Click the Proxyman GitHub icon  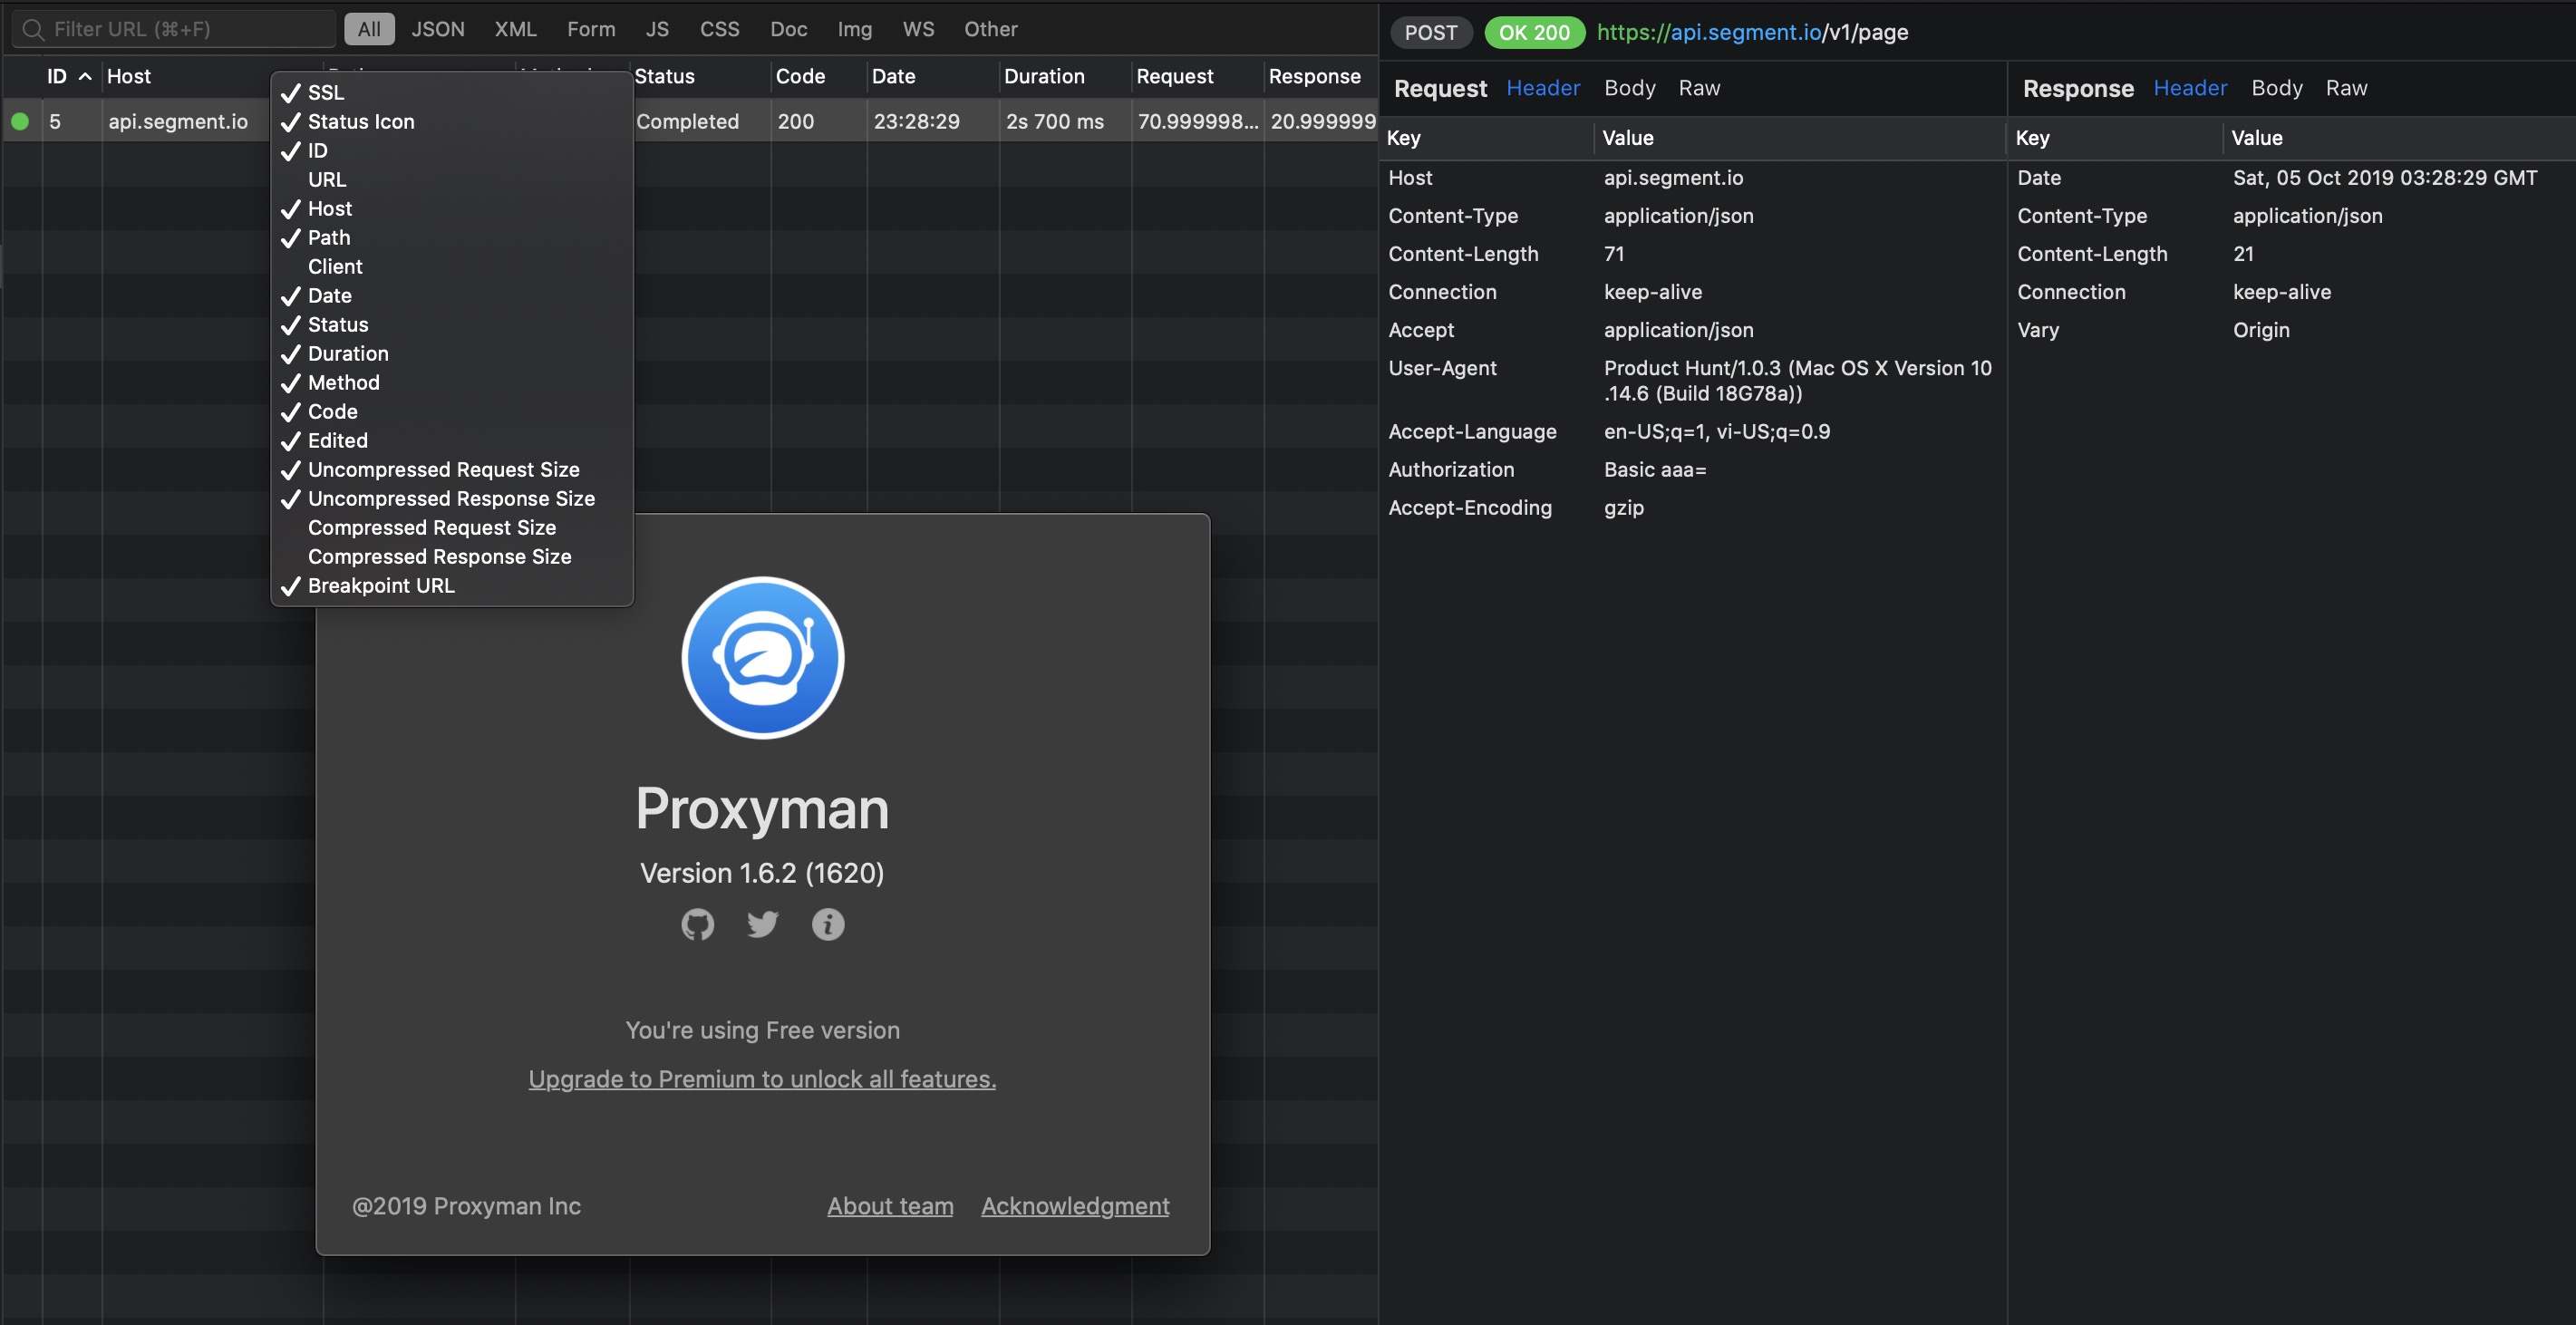click(697, 924)
